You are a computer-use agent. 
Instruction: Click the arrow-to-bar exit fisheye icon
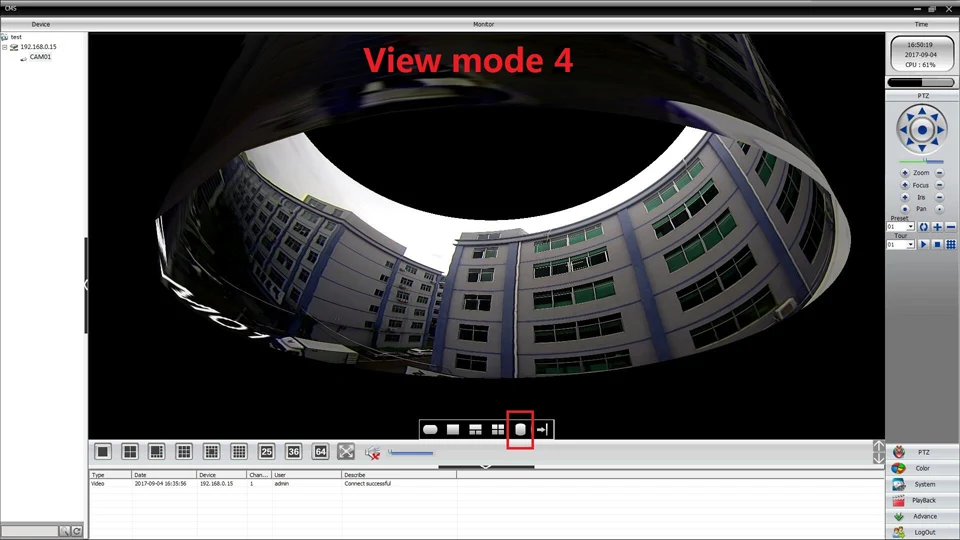(x=542, y=430)
